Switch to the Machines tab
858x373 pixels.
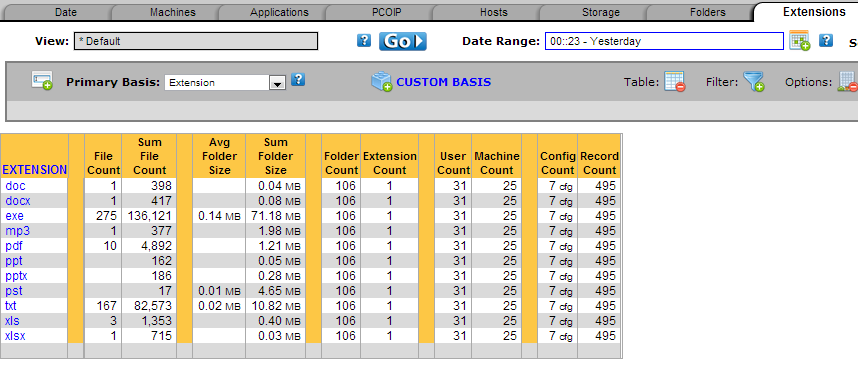(x=173, y=12)
